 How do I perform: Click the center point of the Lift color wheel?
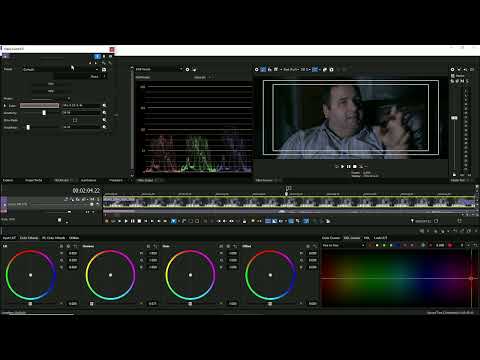click(31, 275)
